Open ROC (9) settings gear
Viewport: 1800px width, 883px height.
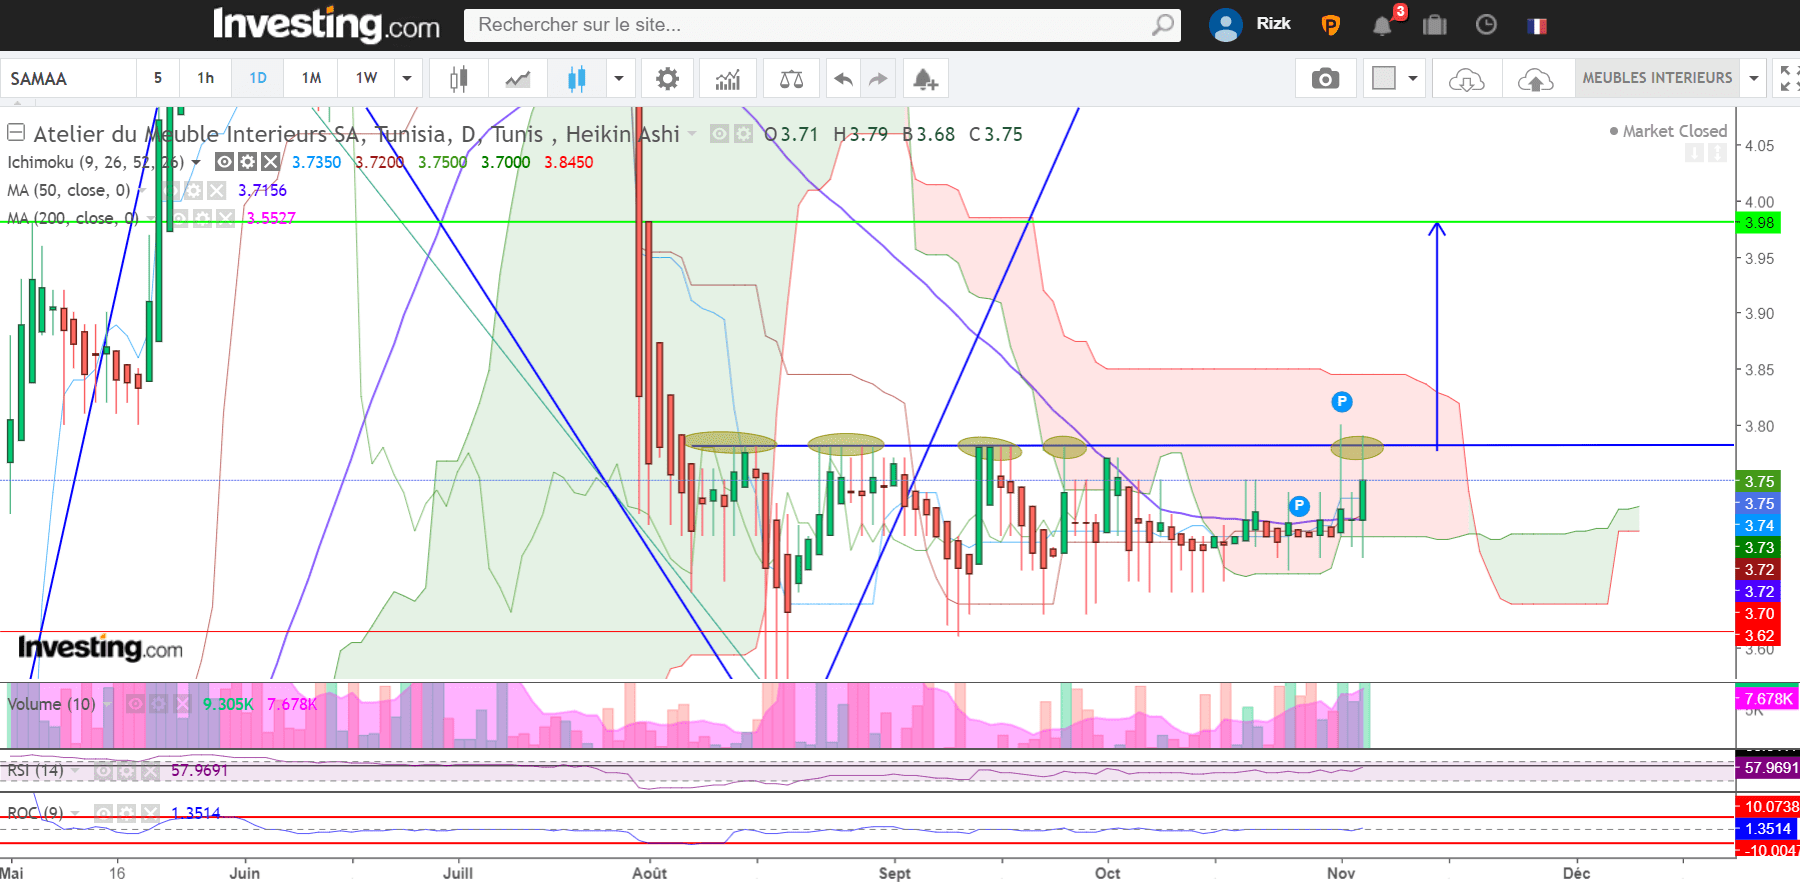coord(126,813)
